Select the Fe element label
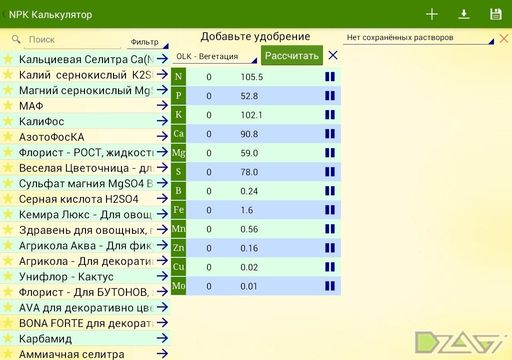The height and width of the screenshot is (360, 512). click(178, 210)
